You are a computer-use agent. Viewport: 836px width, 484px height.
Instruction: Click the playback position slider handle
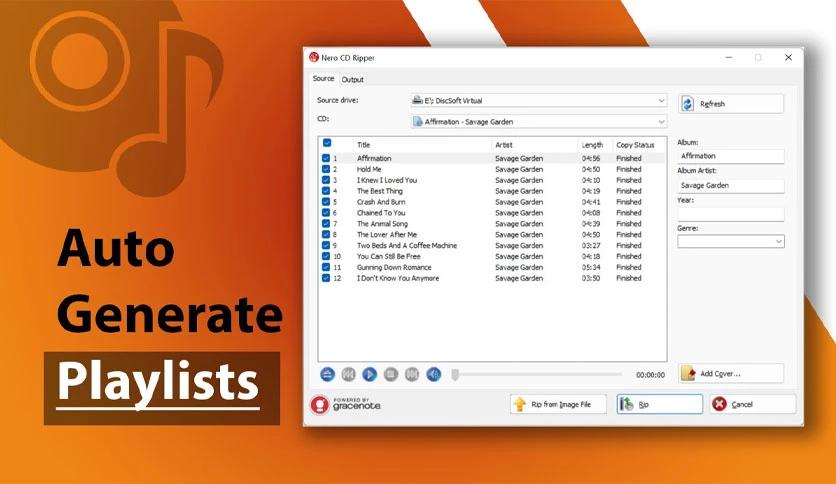click(x=455, y=375)
